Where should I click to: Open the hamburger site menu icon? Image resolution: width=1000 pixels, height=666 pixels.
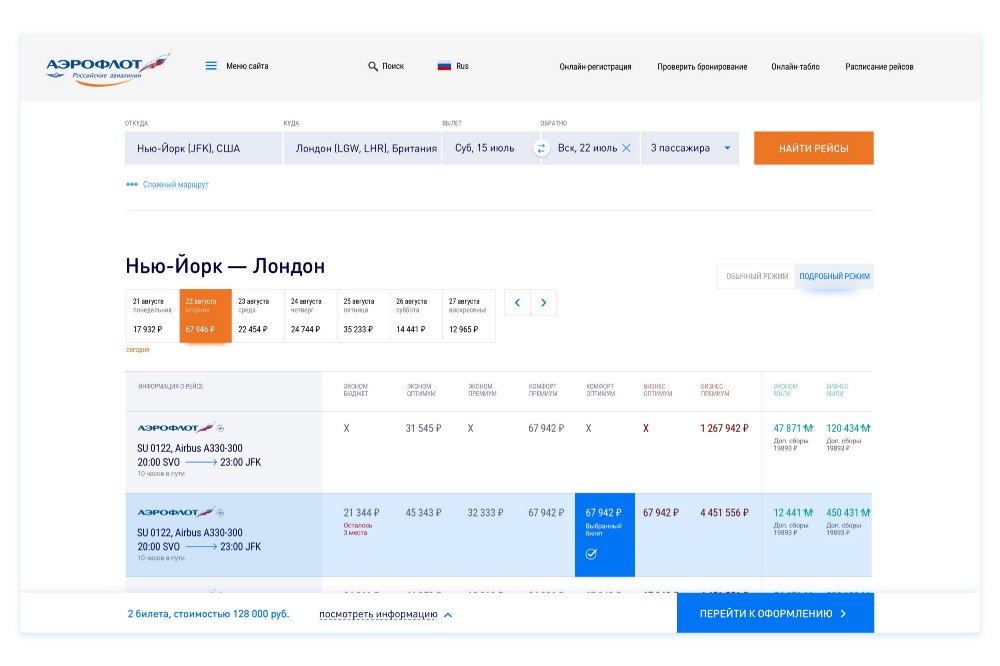click(211, 66)
